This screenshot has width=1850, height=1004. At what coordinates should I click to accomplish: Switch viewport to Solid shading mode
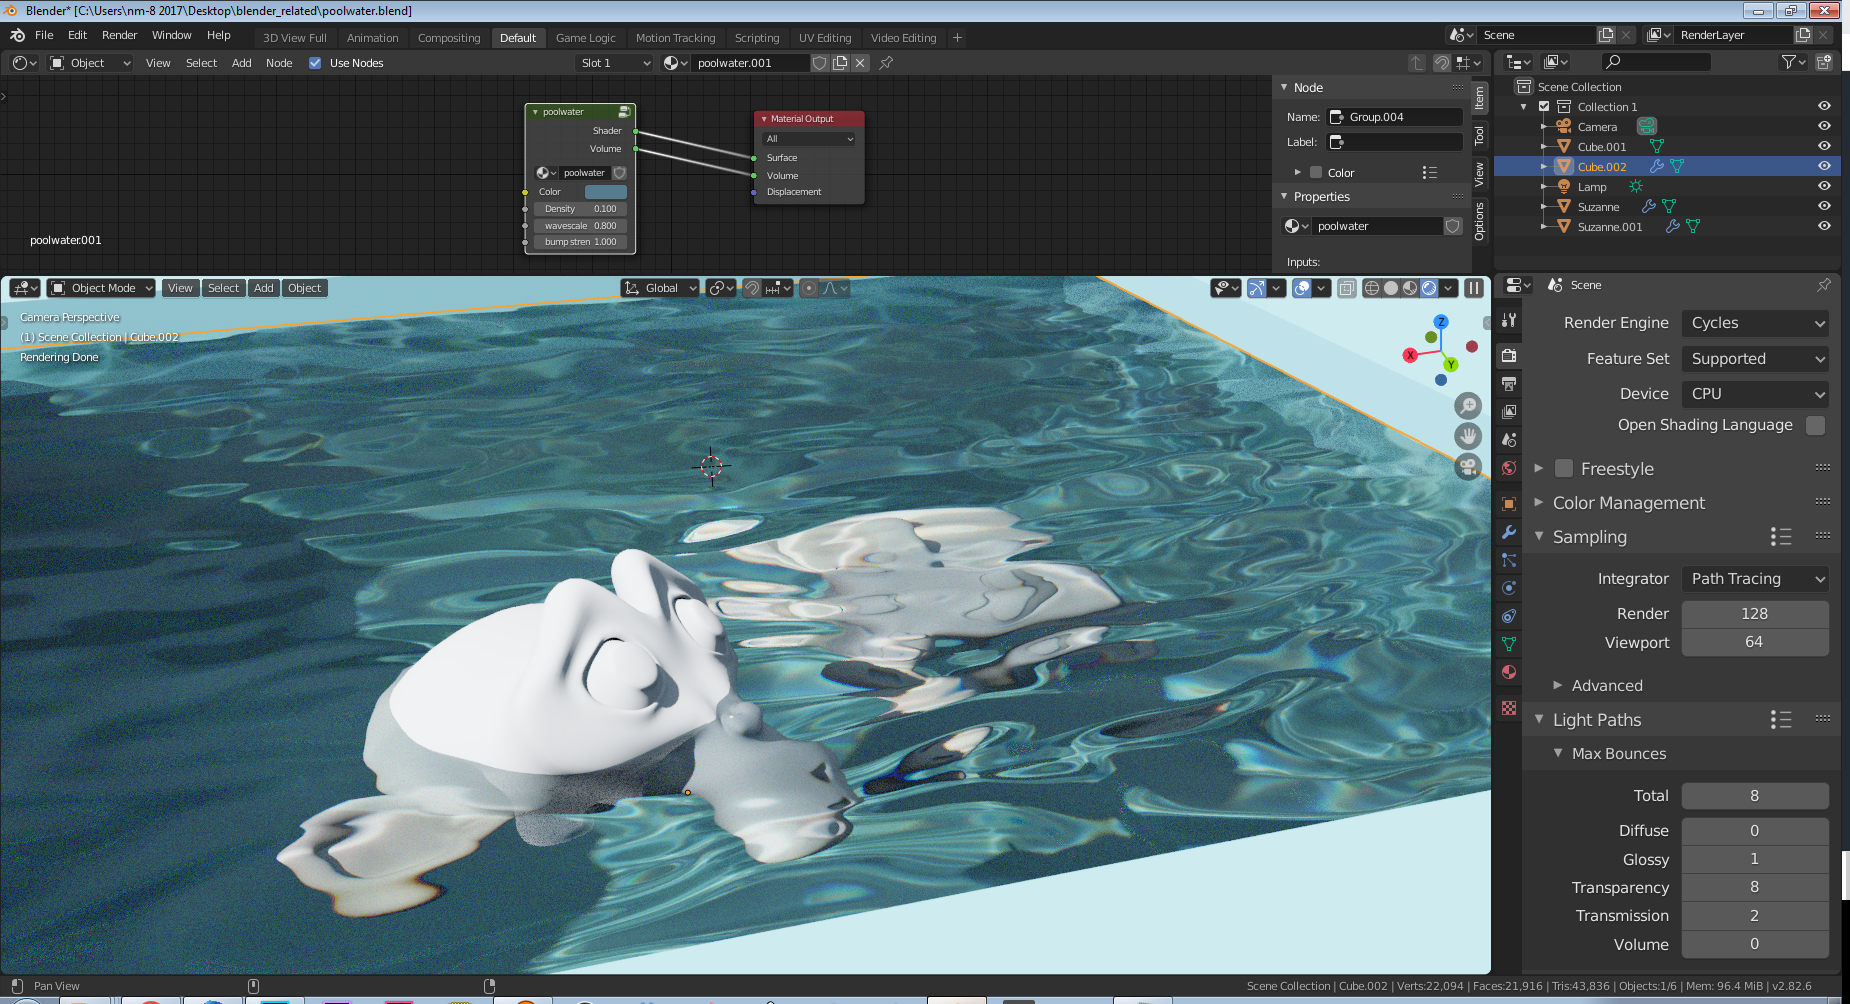click(x=1390, y=288)
